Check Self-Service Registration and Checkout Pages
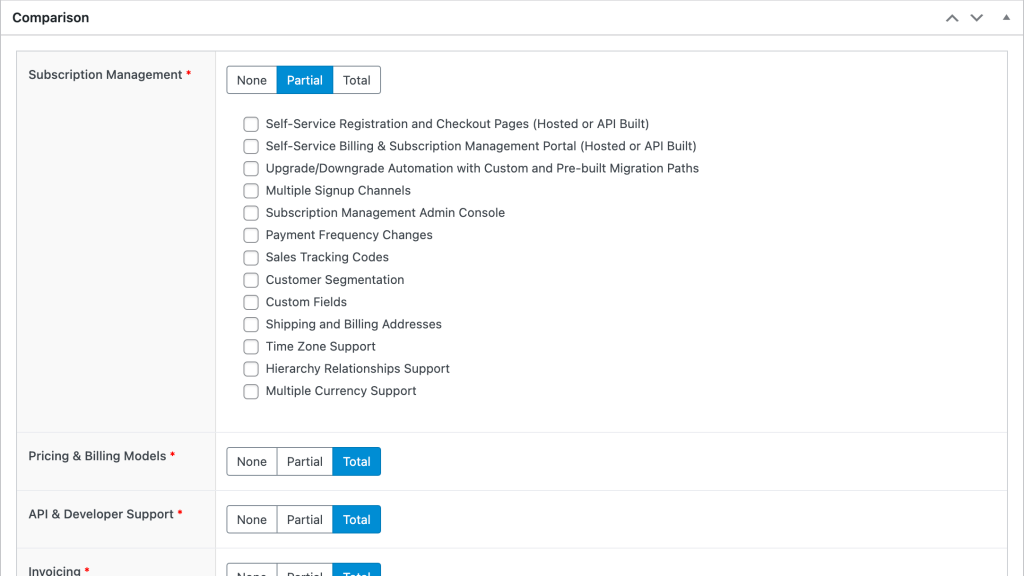Screen dimensions: 1024x576 click(251, 124)
